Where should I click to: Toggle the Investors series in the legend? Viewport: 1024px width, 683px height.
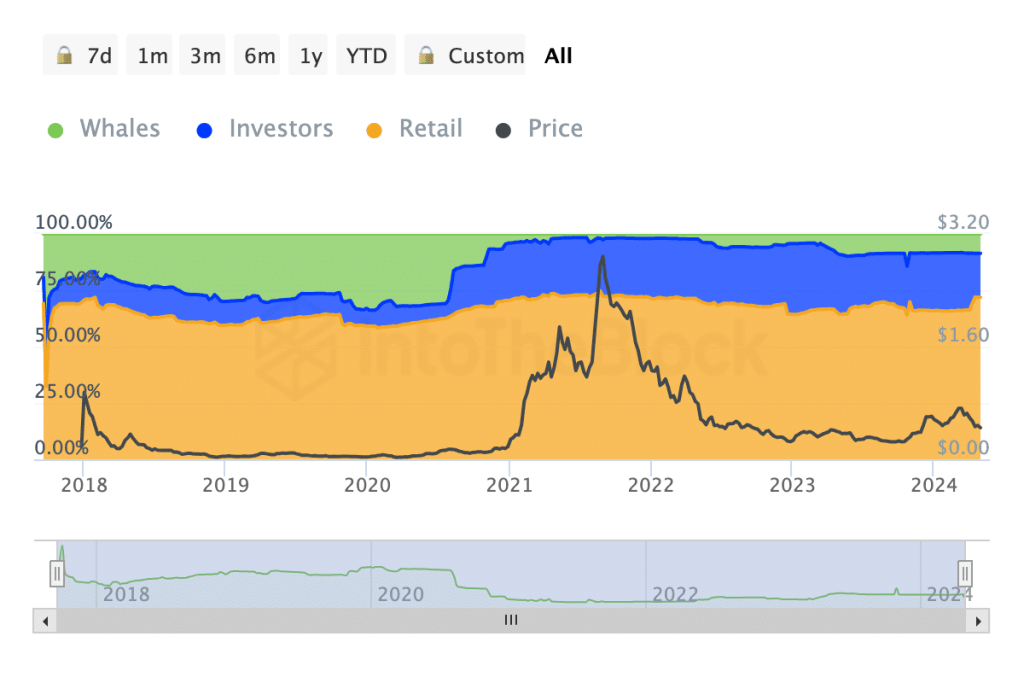(265, 129)
